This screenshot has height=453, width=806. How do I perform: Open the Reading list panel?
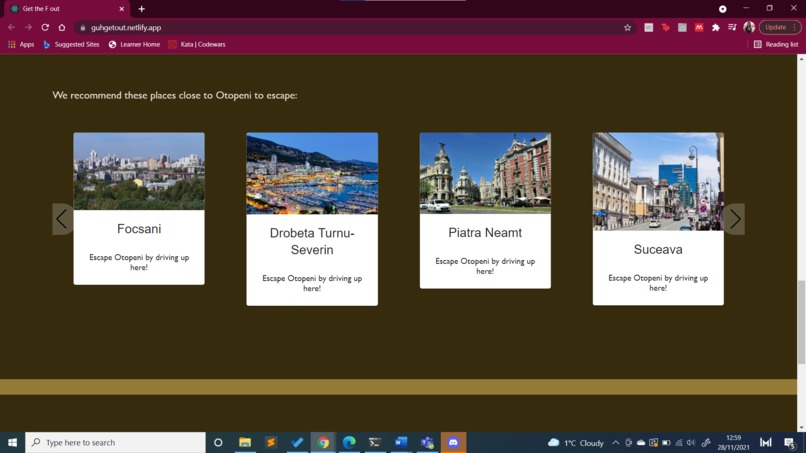pos(776,45)
